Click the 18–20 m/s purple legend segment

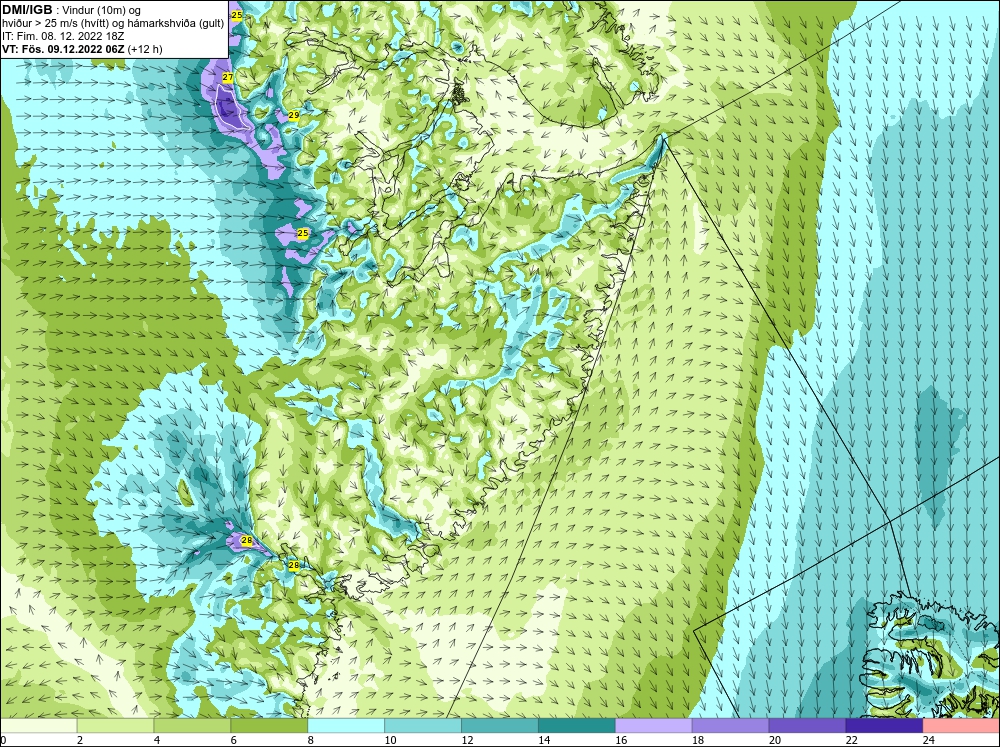coord(730,726)
